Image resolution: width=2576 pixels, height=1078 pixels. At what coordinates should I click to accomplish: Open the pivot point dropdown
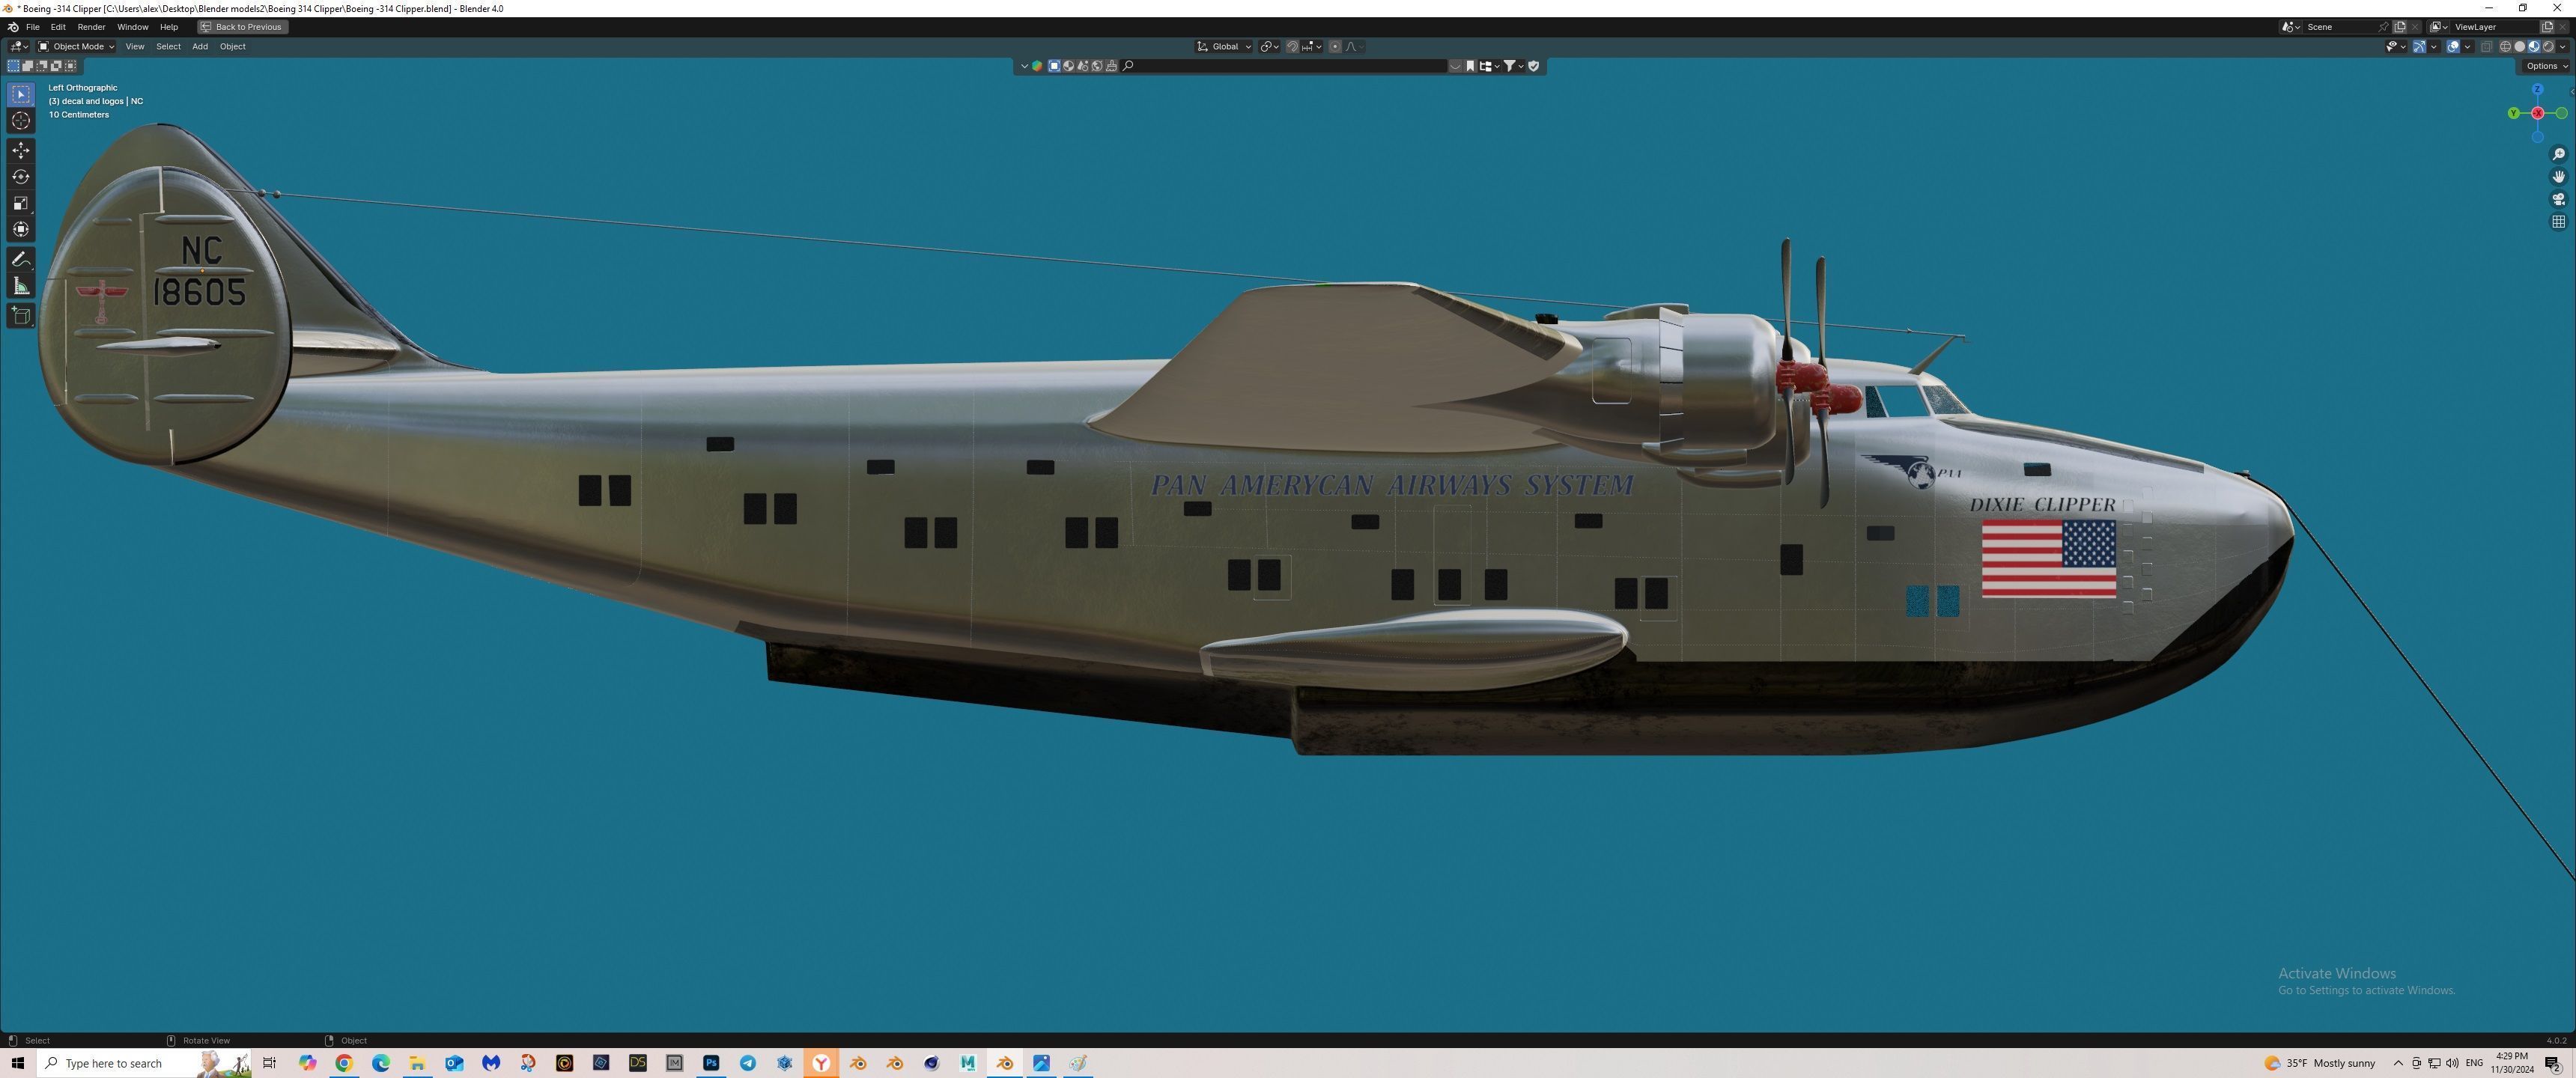1270,46
